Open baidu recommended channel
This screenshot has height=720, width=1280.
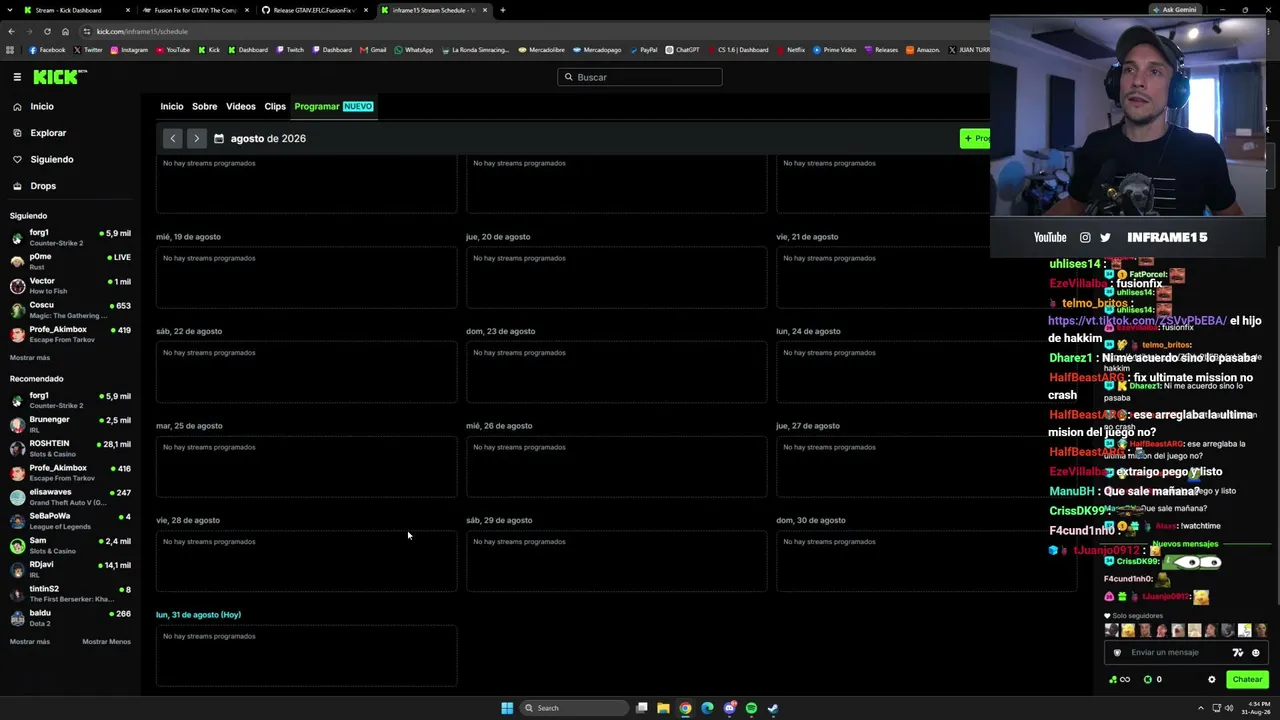click(70, 618)
